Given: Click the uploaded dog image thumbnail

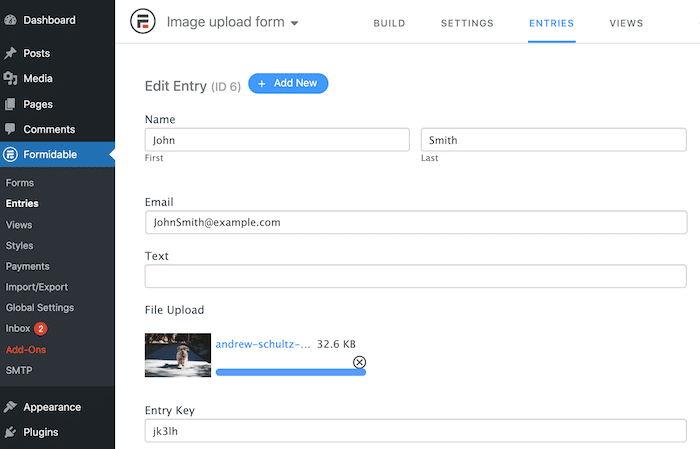Looking at the screenshot, I should 178,355.
